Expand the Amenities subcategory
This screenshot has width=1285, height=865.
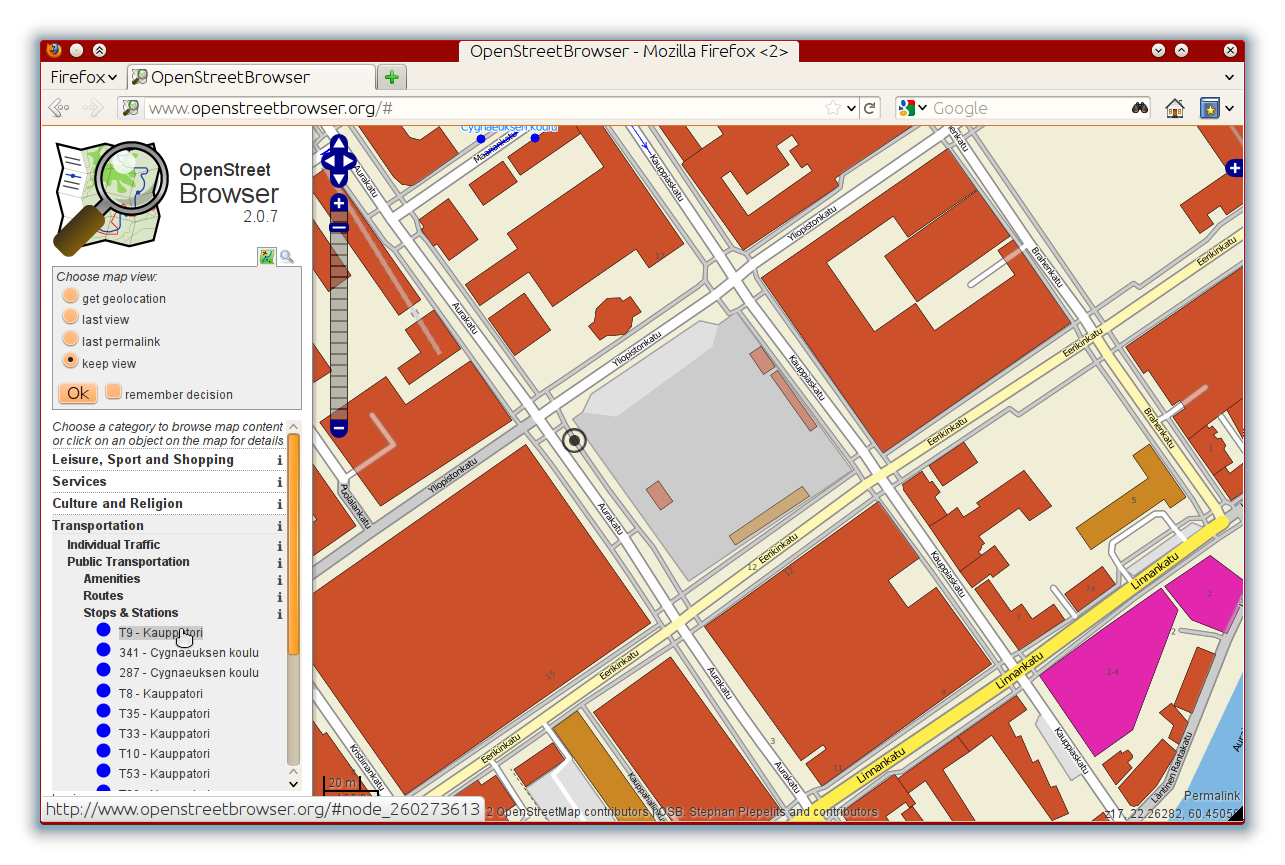coord(112,579)
